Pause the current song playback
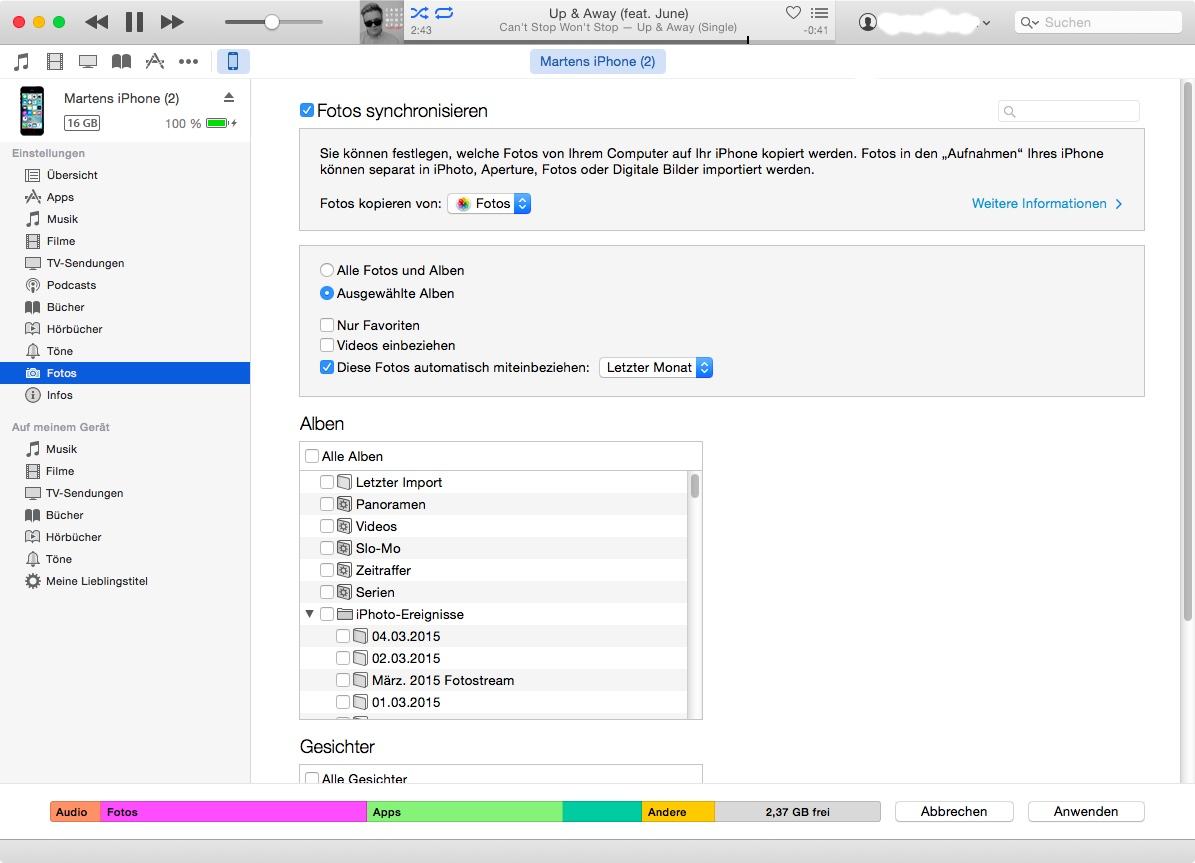Viewport: 1195px width, 863px height. tap(134, 22)
